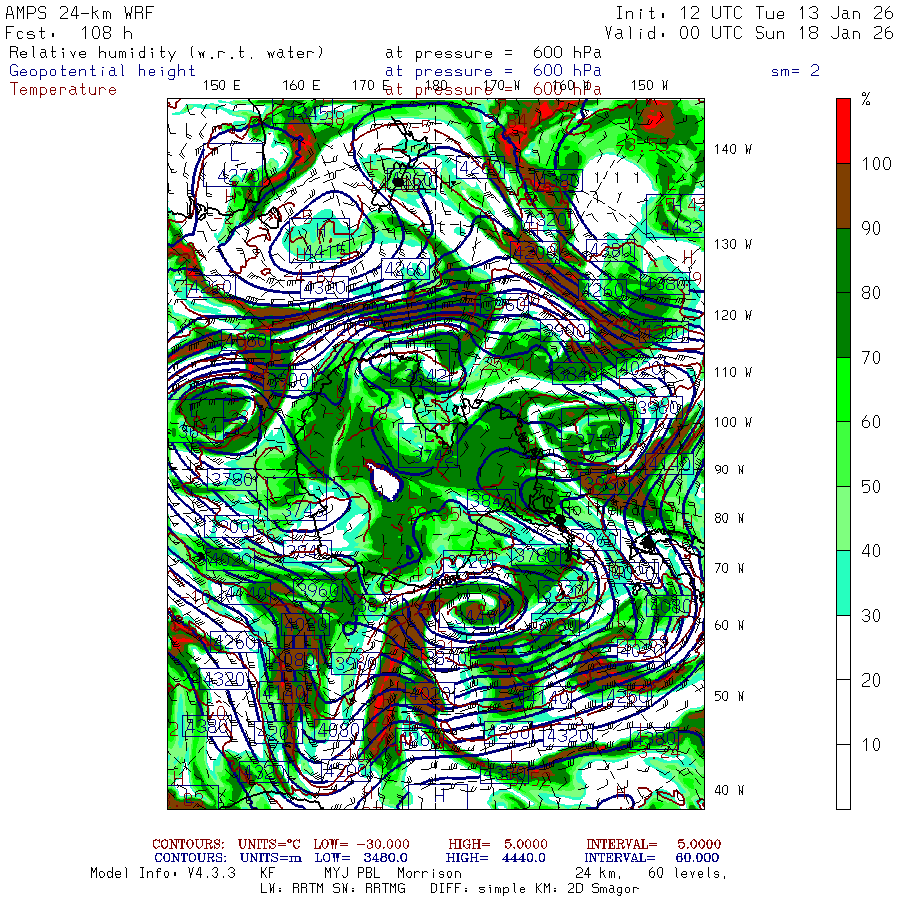Click the "Init: 12 UTC Tue 13 Jan 26" text
The width and height of the screenshot is (900, 900).
pyautogui.click(x=754, y=14)
